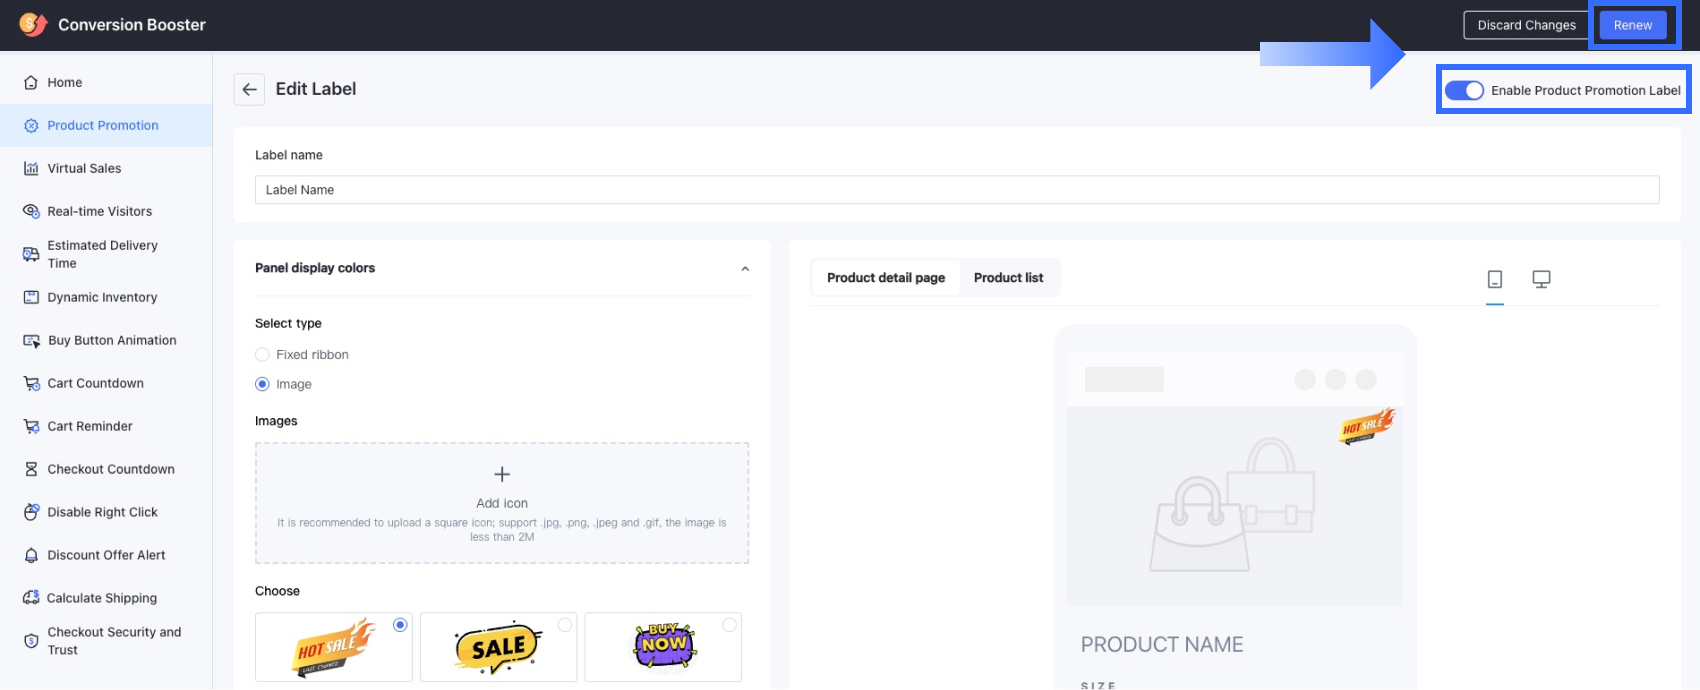Go back using the arrow beside Edit Label

250,89
